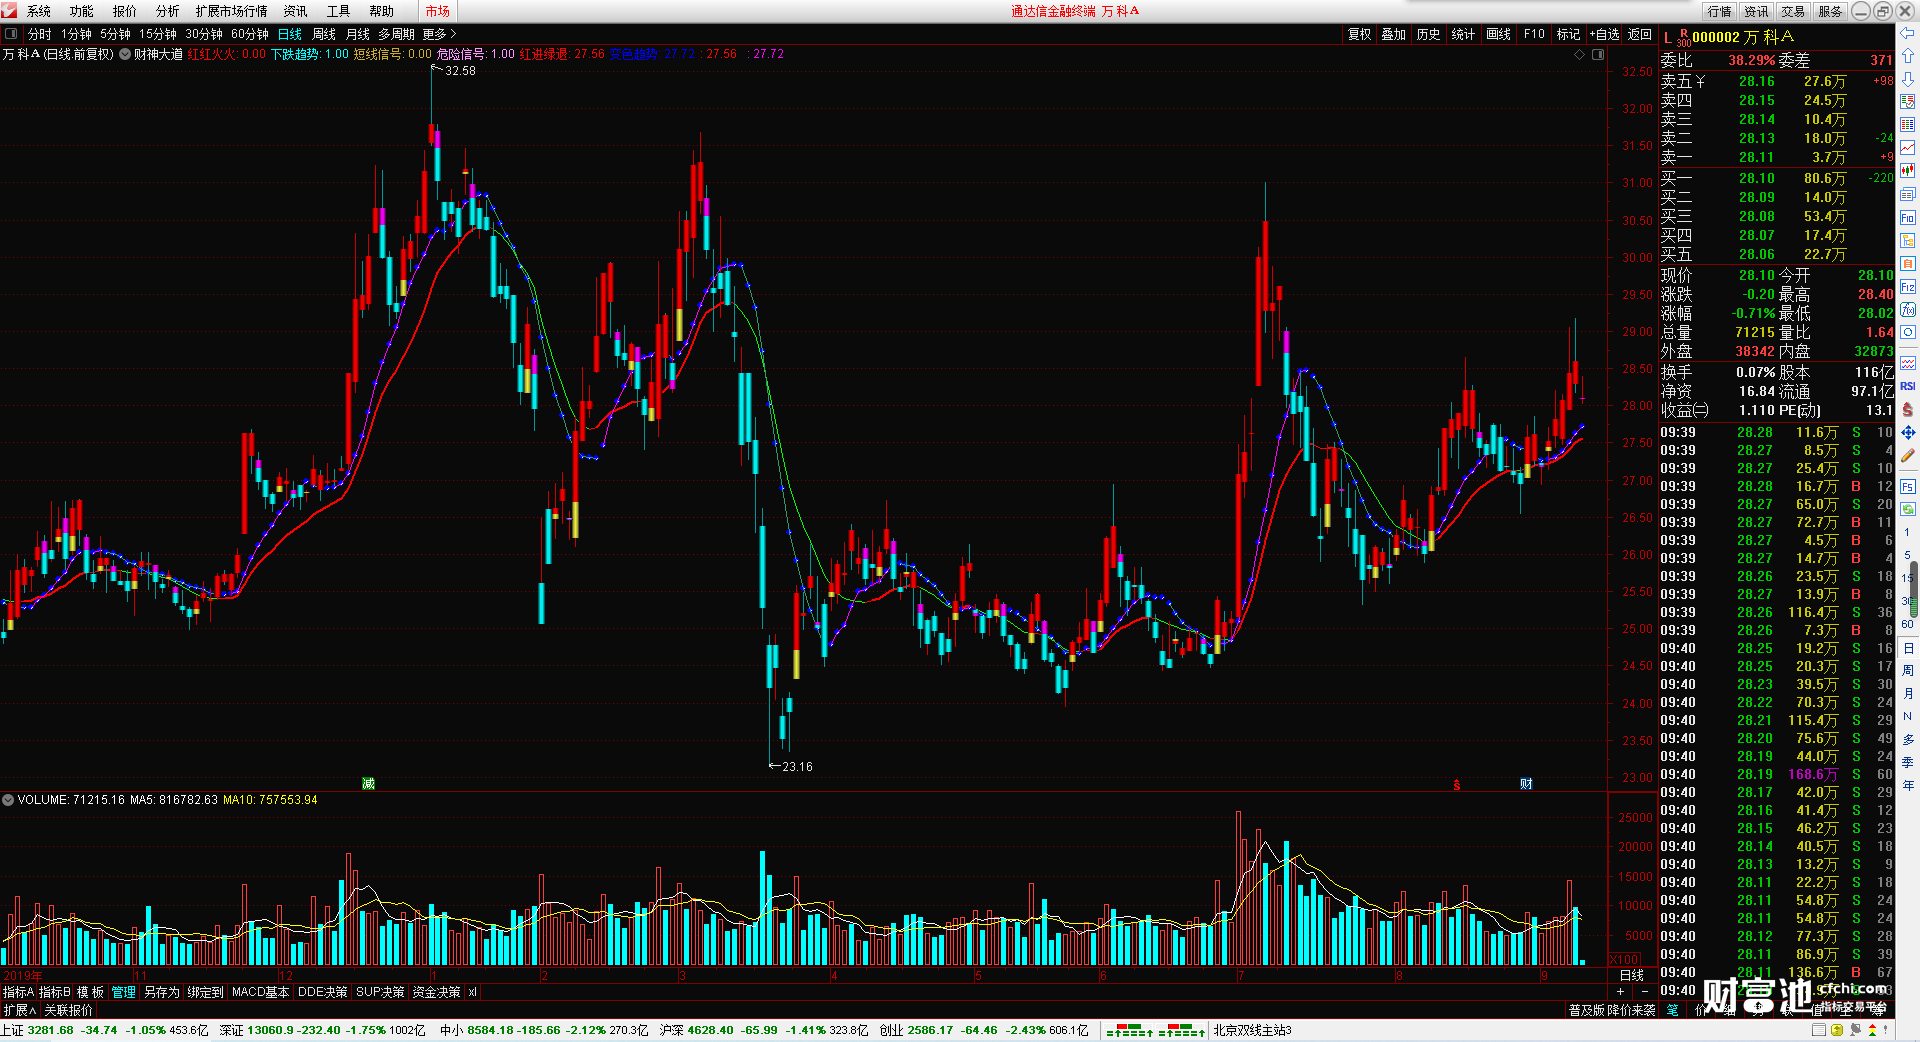The height and width of the screenshot is (1042, 1920).
Task: Click the down arrow next-stock icon
Action: 1908,79
